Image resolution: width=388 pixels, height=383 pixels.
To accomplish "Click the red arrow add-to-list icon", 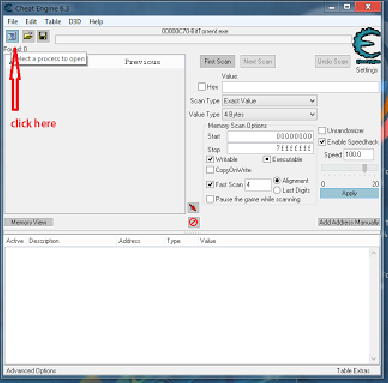I will (193, 208).
